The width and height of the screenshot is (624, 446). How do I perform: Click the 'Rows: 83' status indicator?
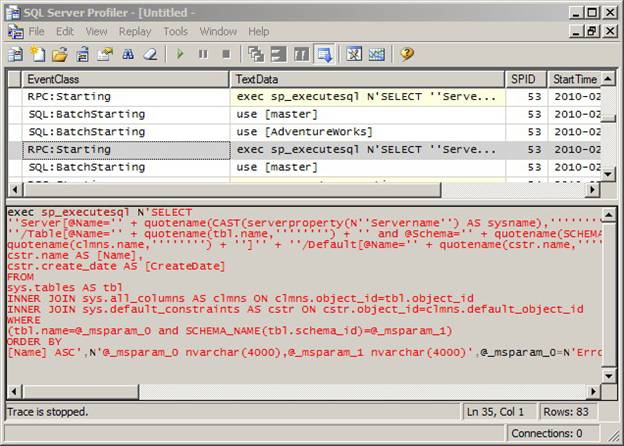tap(566, 412)
